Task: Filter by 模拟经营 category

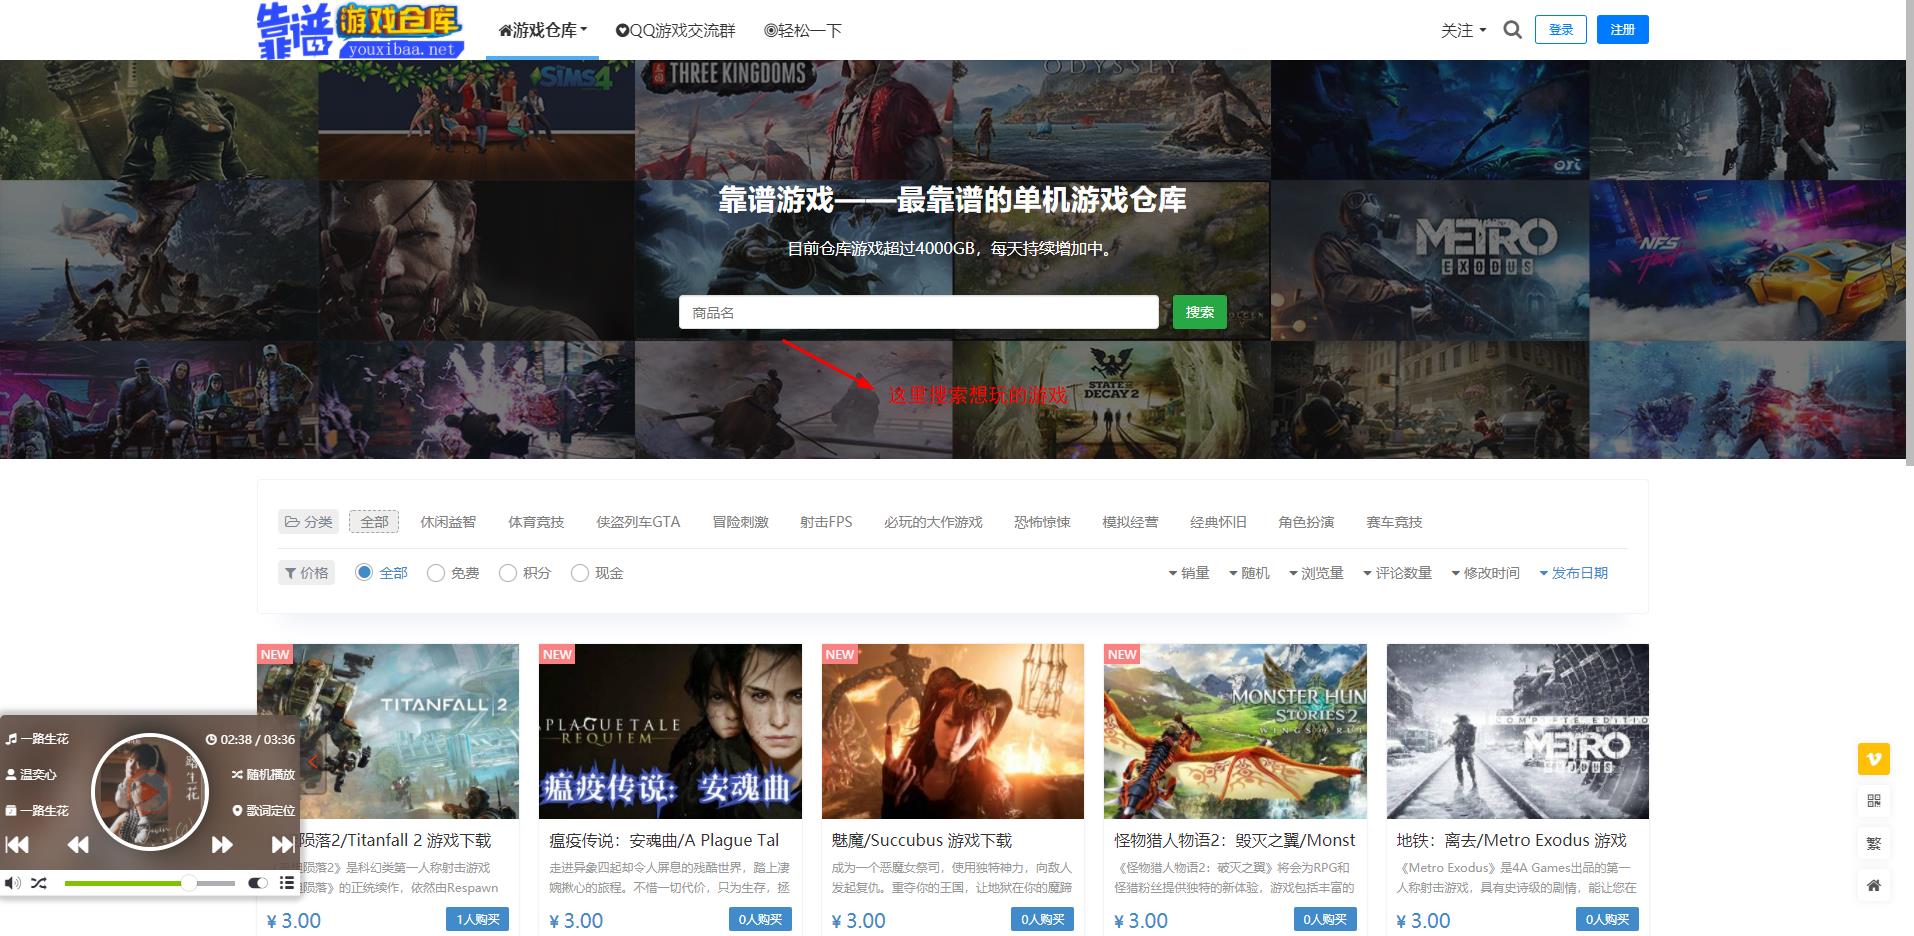Action: coord(1130,522)
